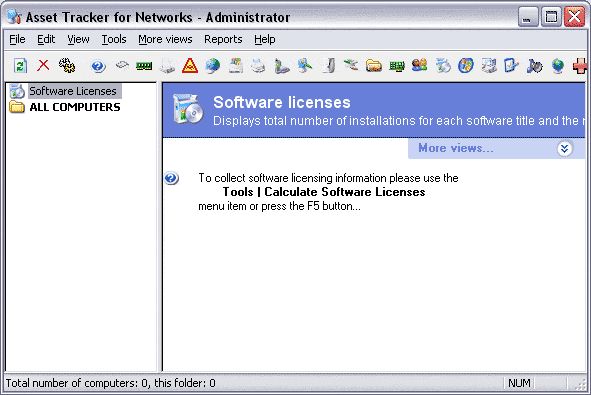Click the gray disk drive toolbar icon

[167, 66]
